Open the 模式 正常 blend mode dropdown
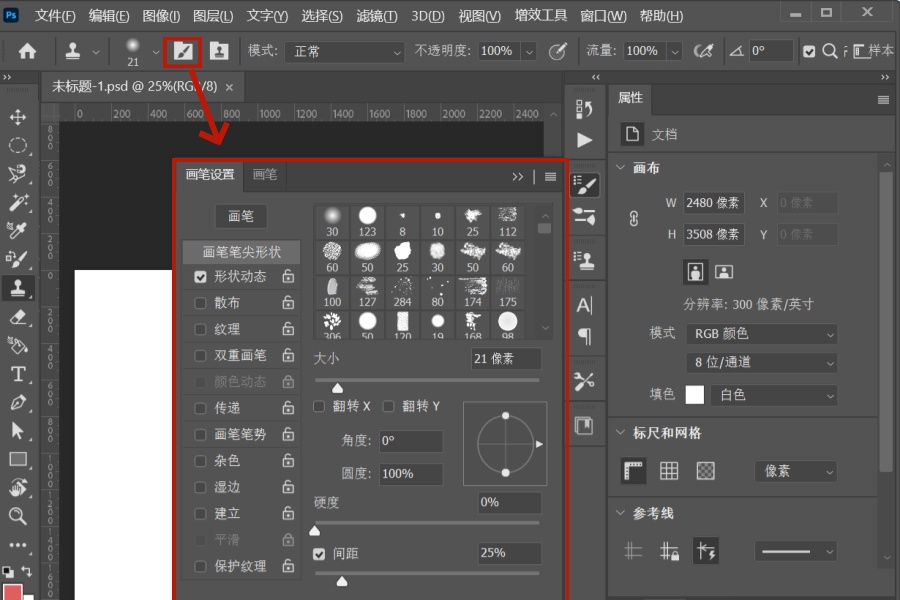Image resolution: width=900 pixels, height=600 pixels. [345, 52]
